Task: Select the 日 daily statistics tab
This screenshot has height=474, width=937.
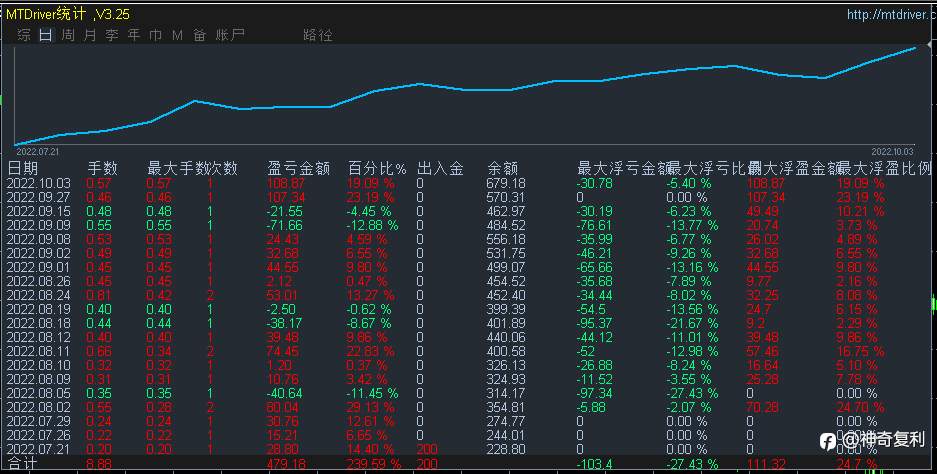Action: click(x=45, y=35)
